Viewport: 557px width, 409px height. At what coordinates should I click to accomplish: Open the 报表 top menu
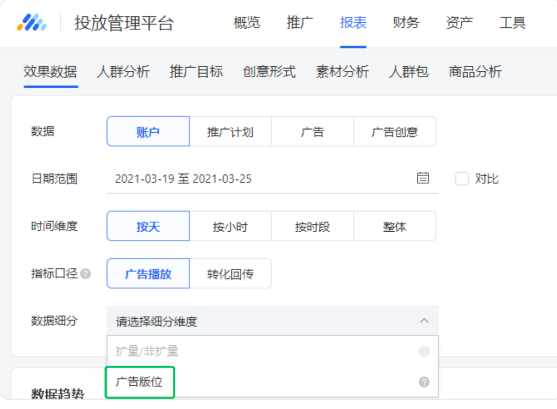tap(353, 23)
